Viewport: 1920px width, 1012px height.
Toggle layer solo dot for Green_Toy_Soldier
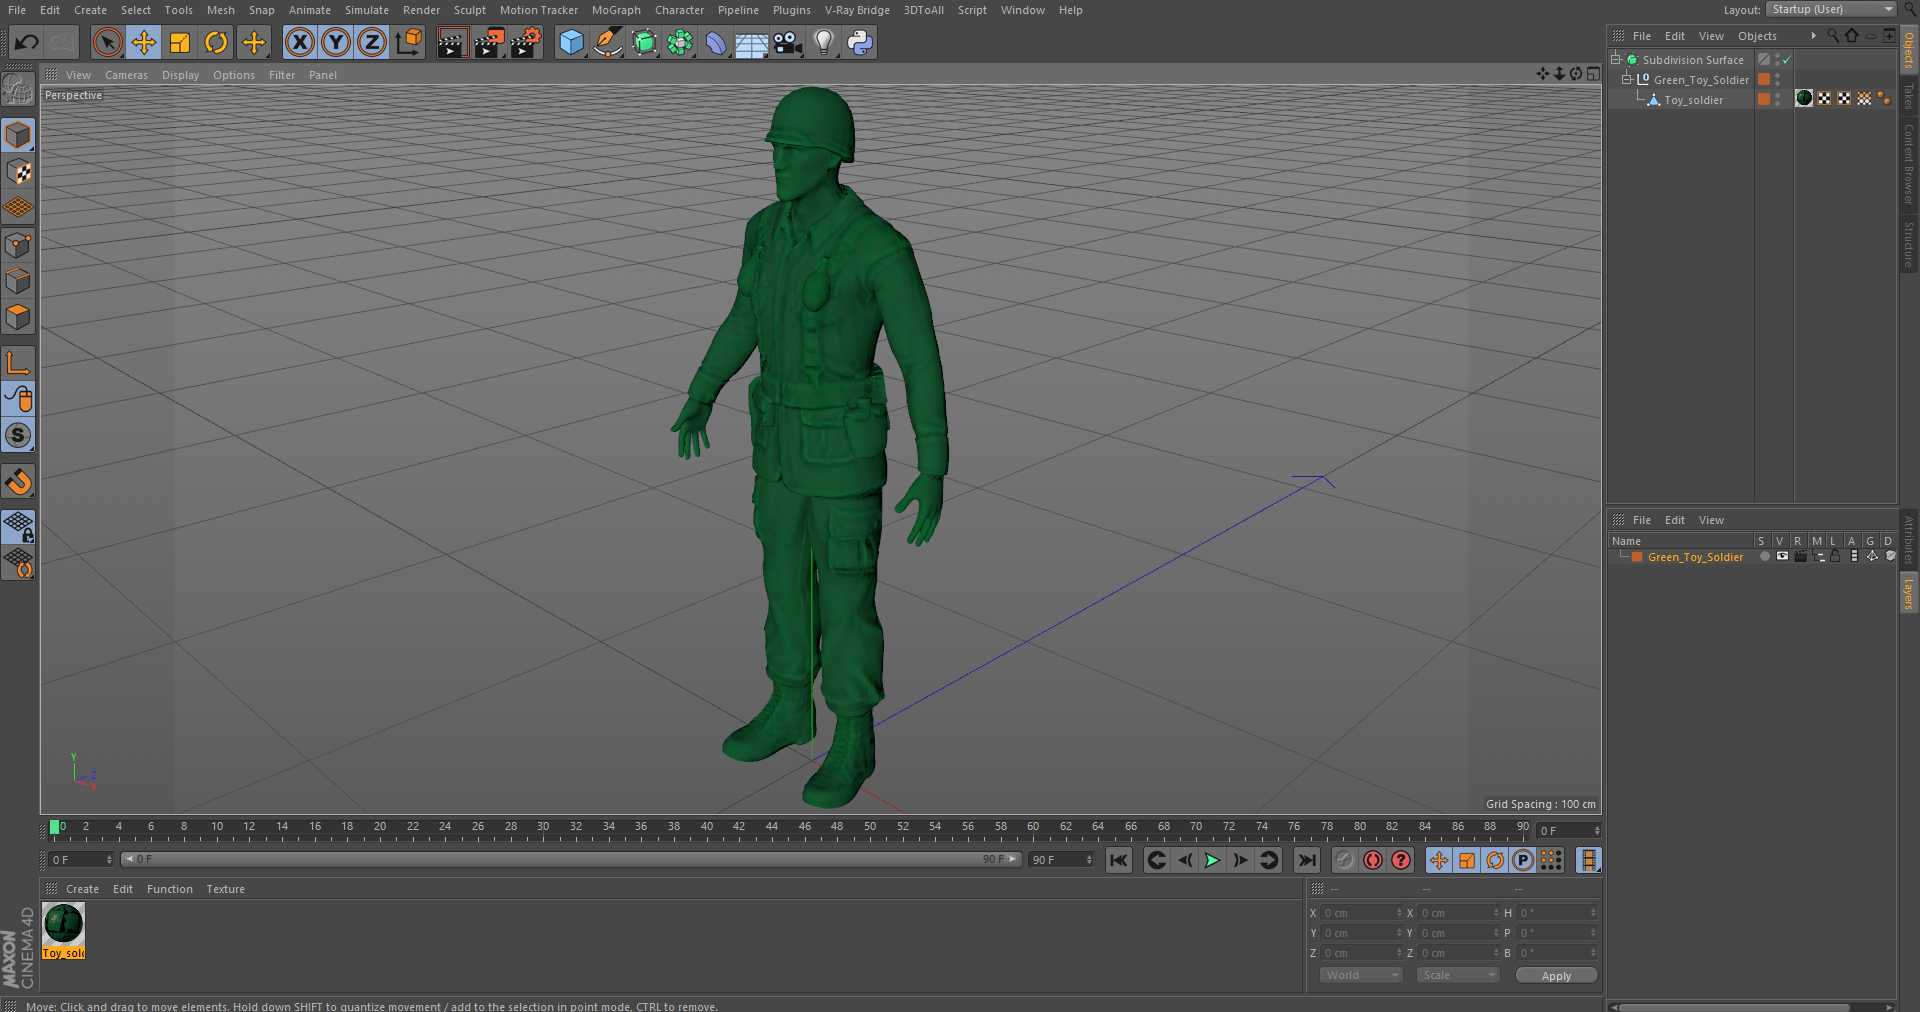(1764, 556)
